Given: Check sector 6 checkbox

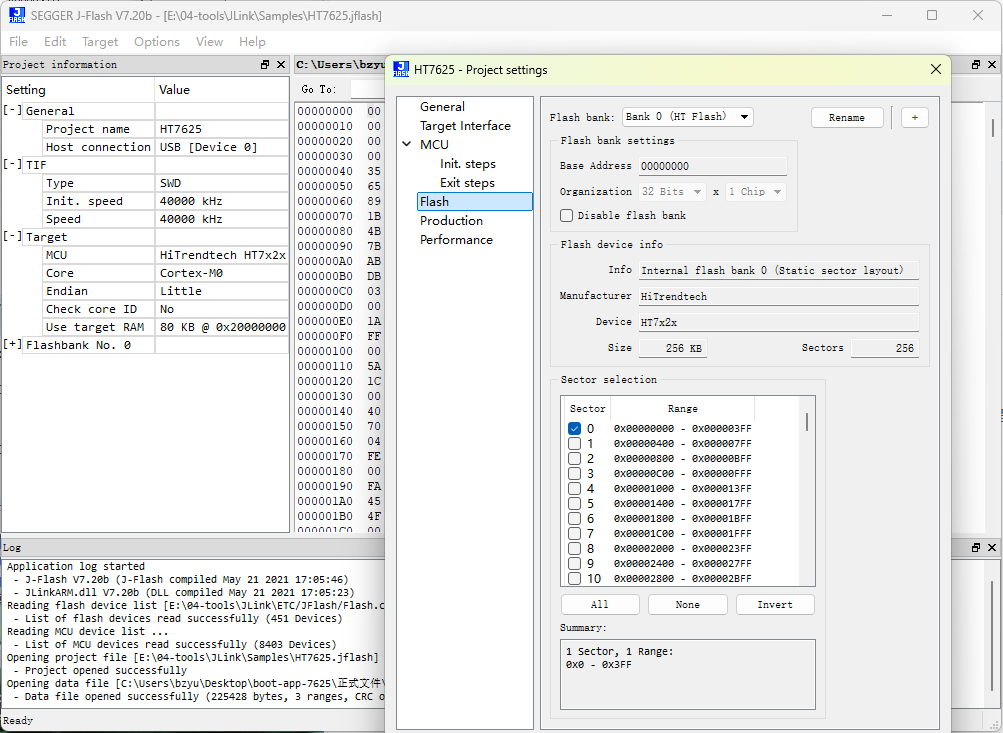Looking at the screenshot, I should click(574, 519).
